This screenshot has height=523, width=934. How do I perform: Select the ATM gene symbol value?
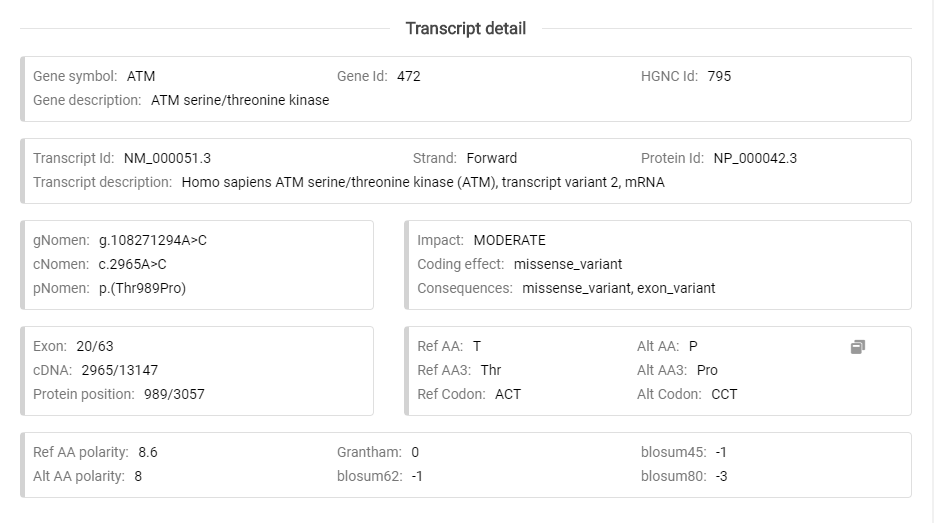(x=141, y=76)
